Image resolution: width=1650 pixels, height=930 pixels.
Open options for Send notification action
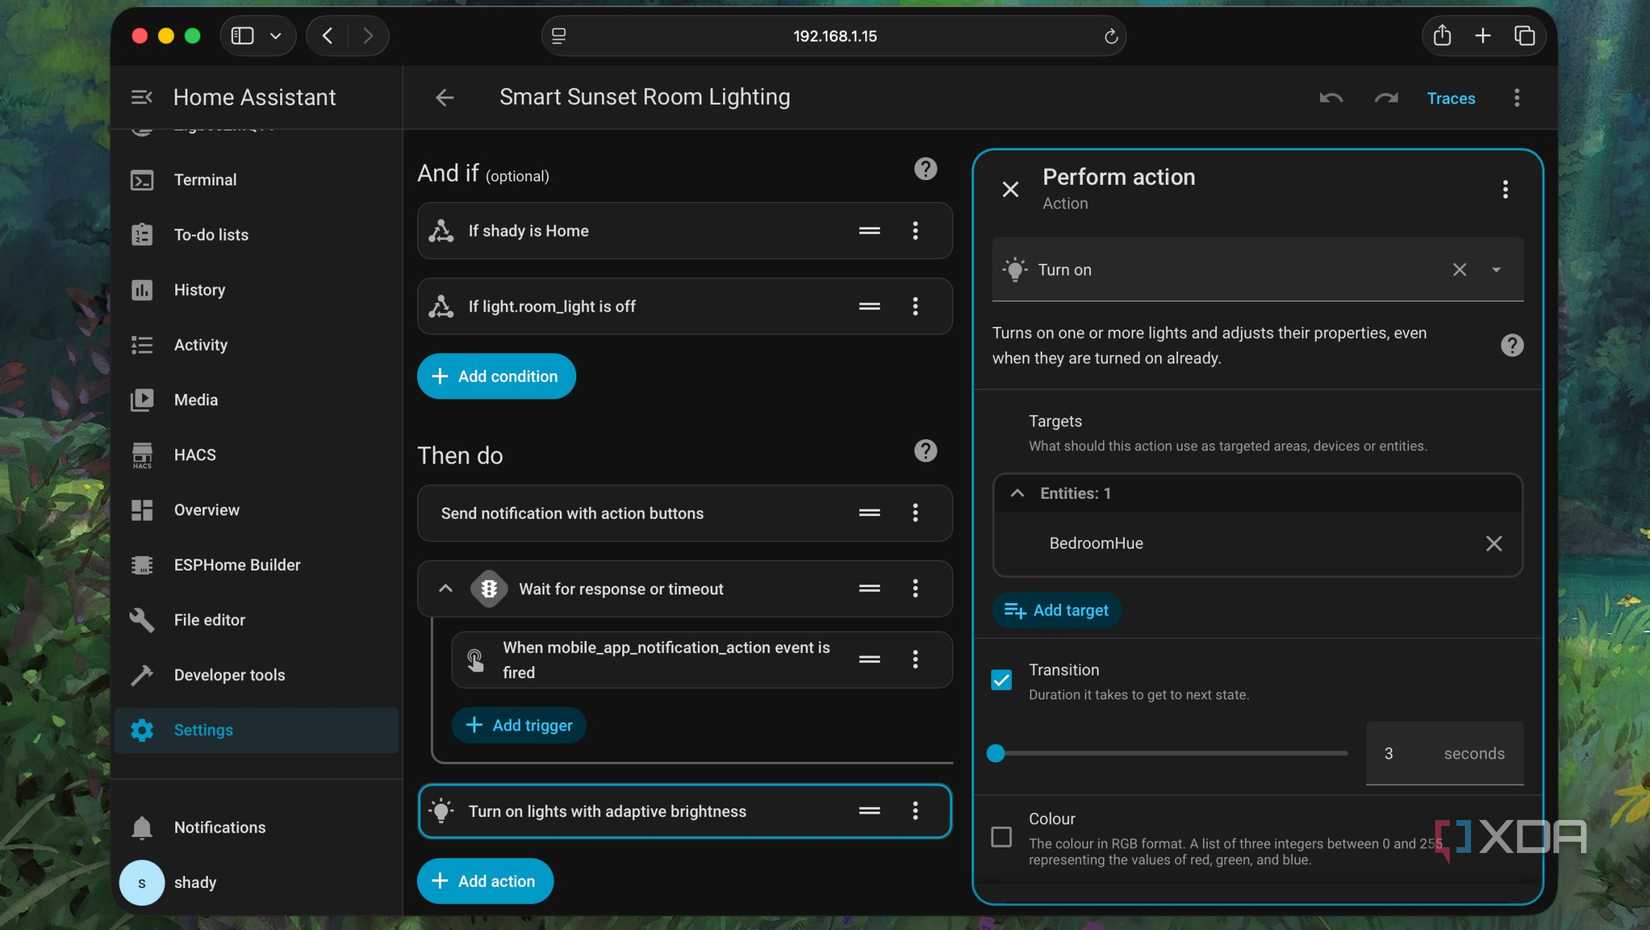(x=915, y=513)
